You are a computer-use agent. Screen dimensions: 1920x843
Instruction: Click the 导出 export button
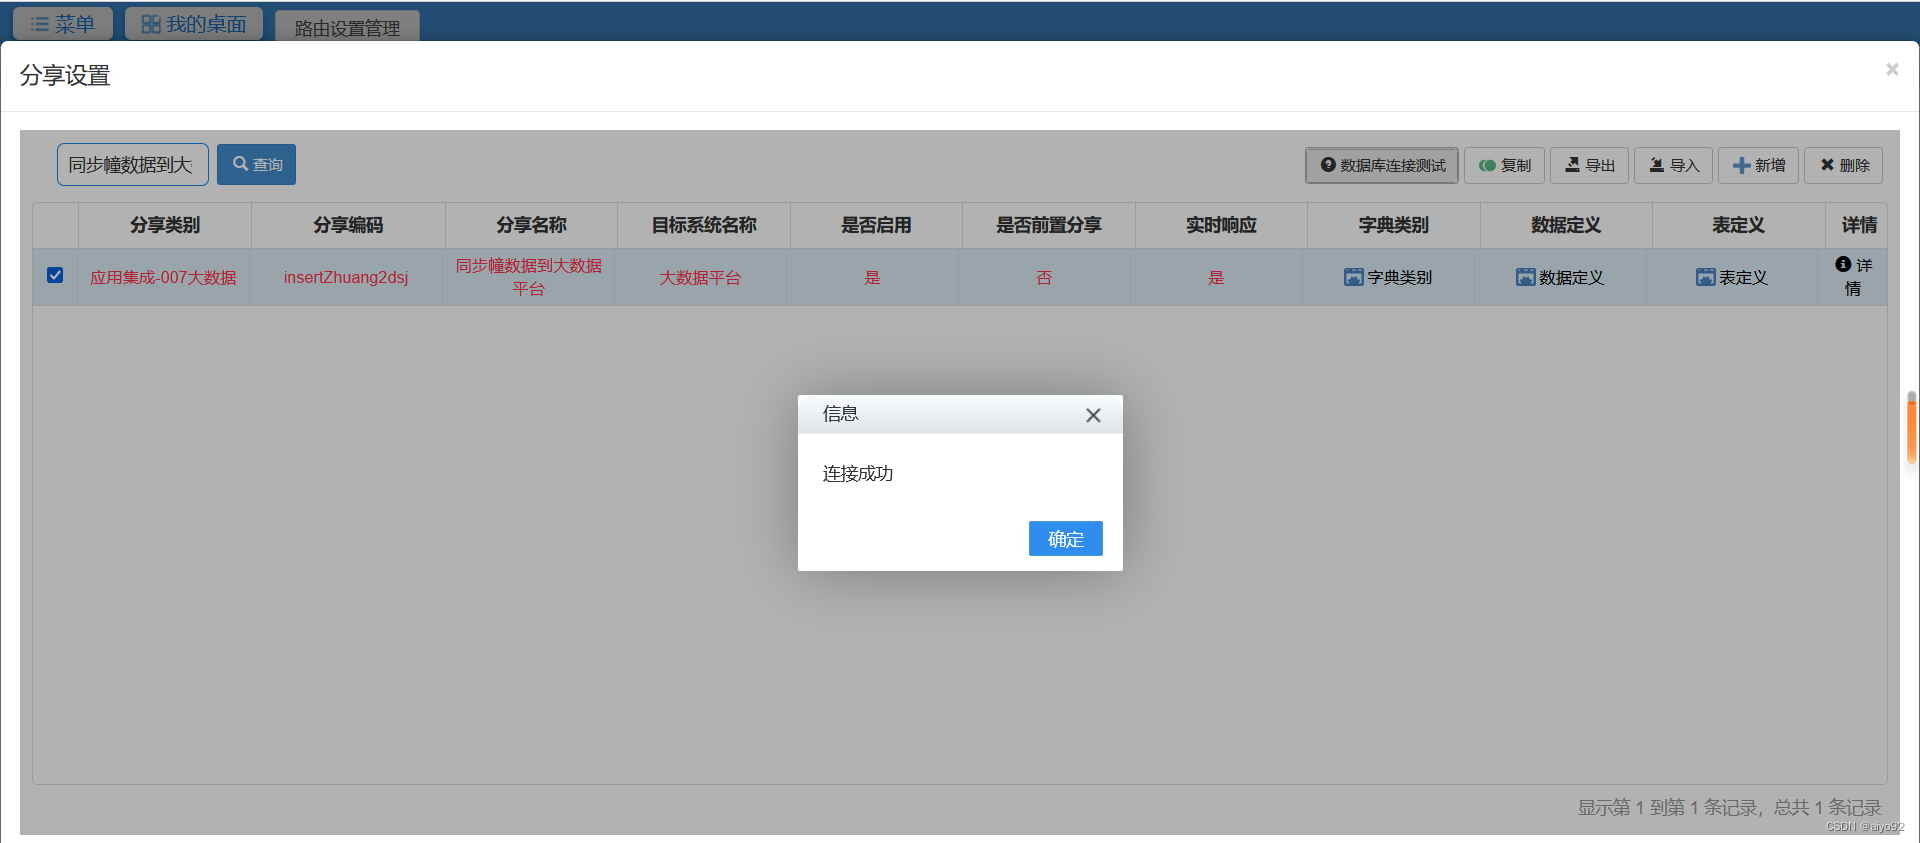[x=1590, y=165]
